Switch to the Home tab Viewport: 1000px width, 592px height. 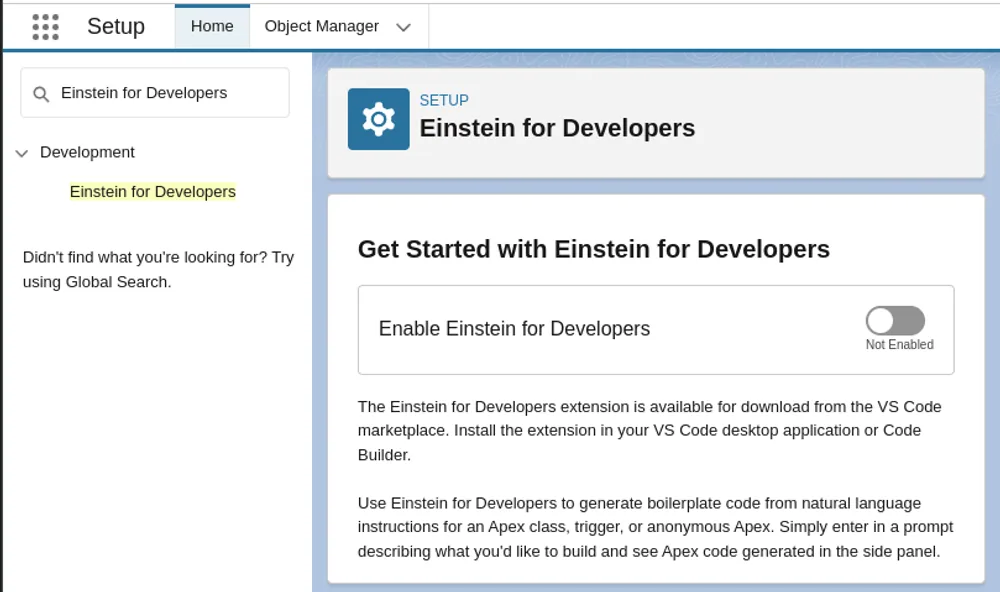pyautogui.click(x=212, y=26)
